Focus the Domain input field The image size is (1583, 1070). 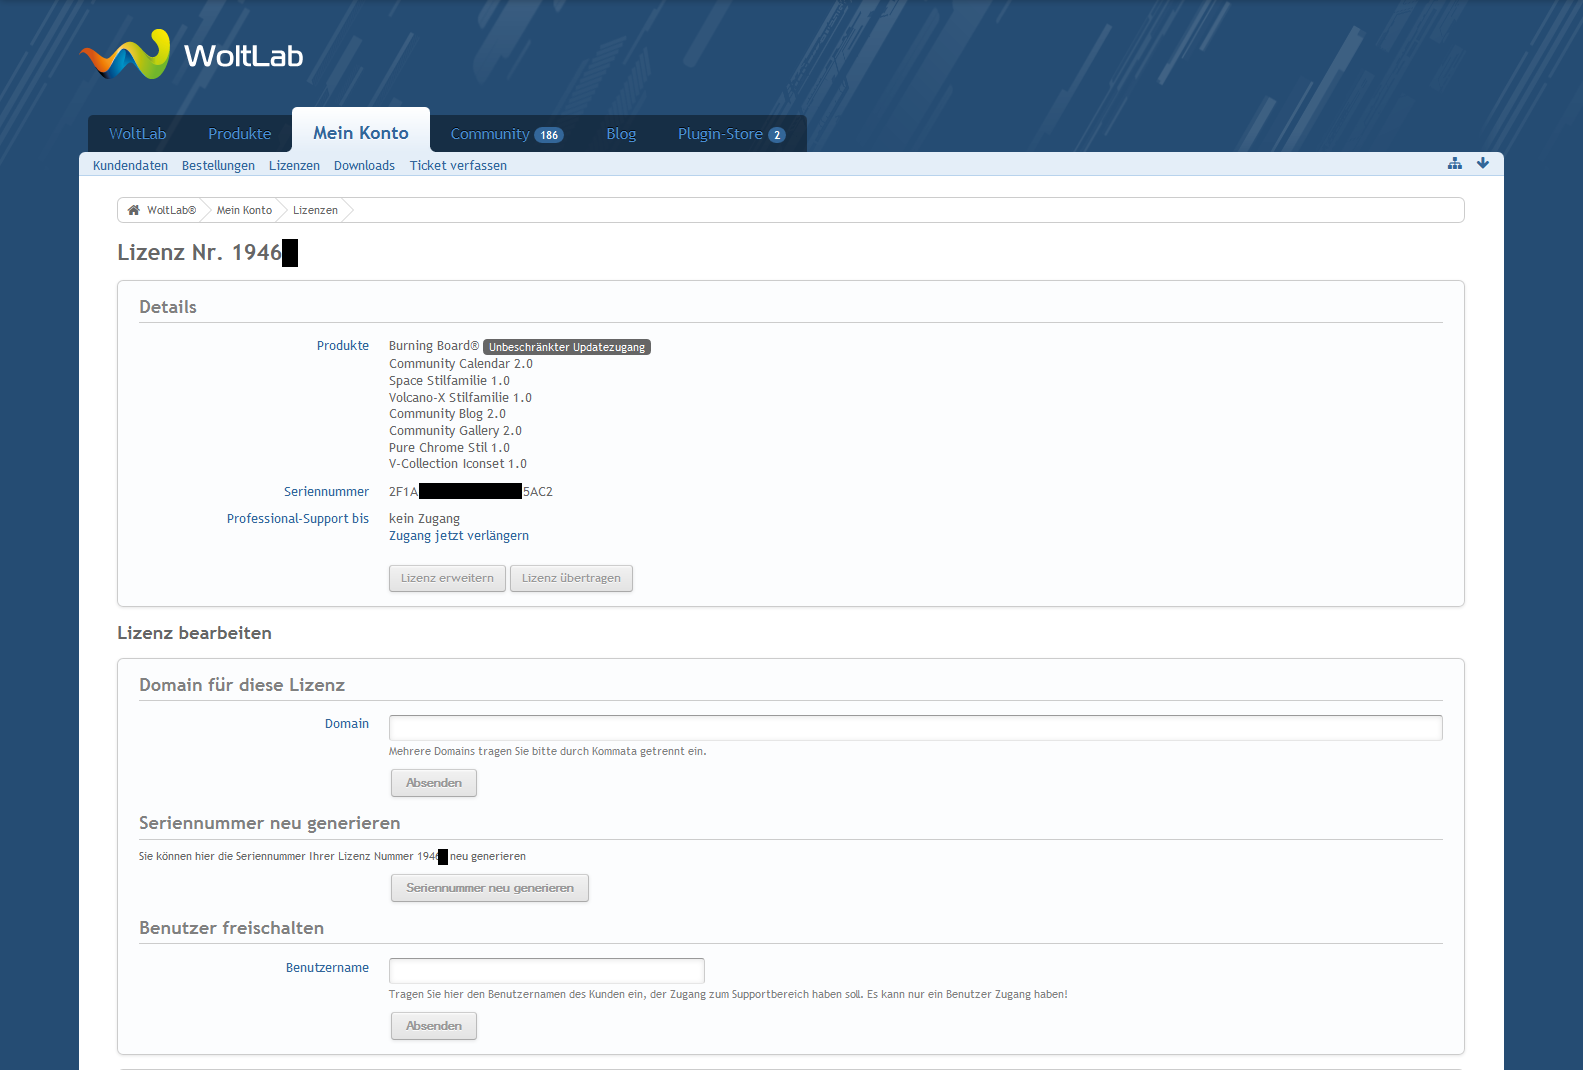click(915, 728)
